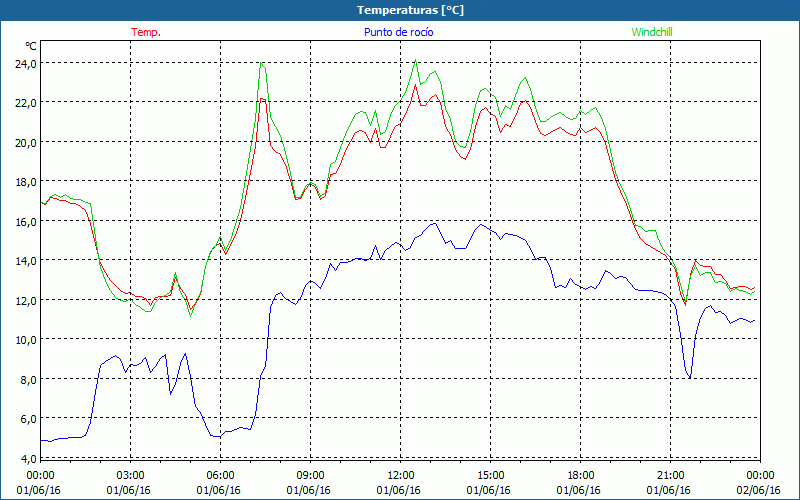The width and height of the screenshot is (800, 500).
Task: Click the '22,0' y-axis value
Action: 26,103
